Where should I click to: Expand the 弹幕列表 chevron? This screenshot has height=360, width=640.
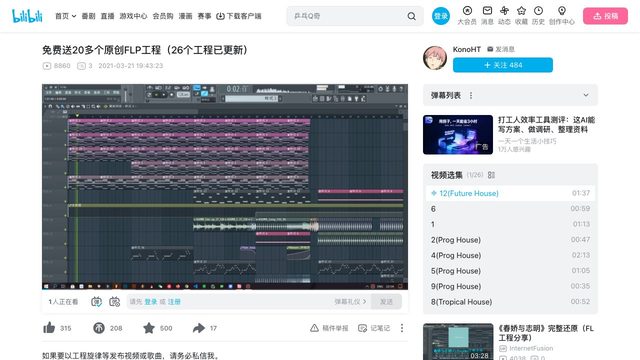pyautogui.click(x=586, y=95)
